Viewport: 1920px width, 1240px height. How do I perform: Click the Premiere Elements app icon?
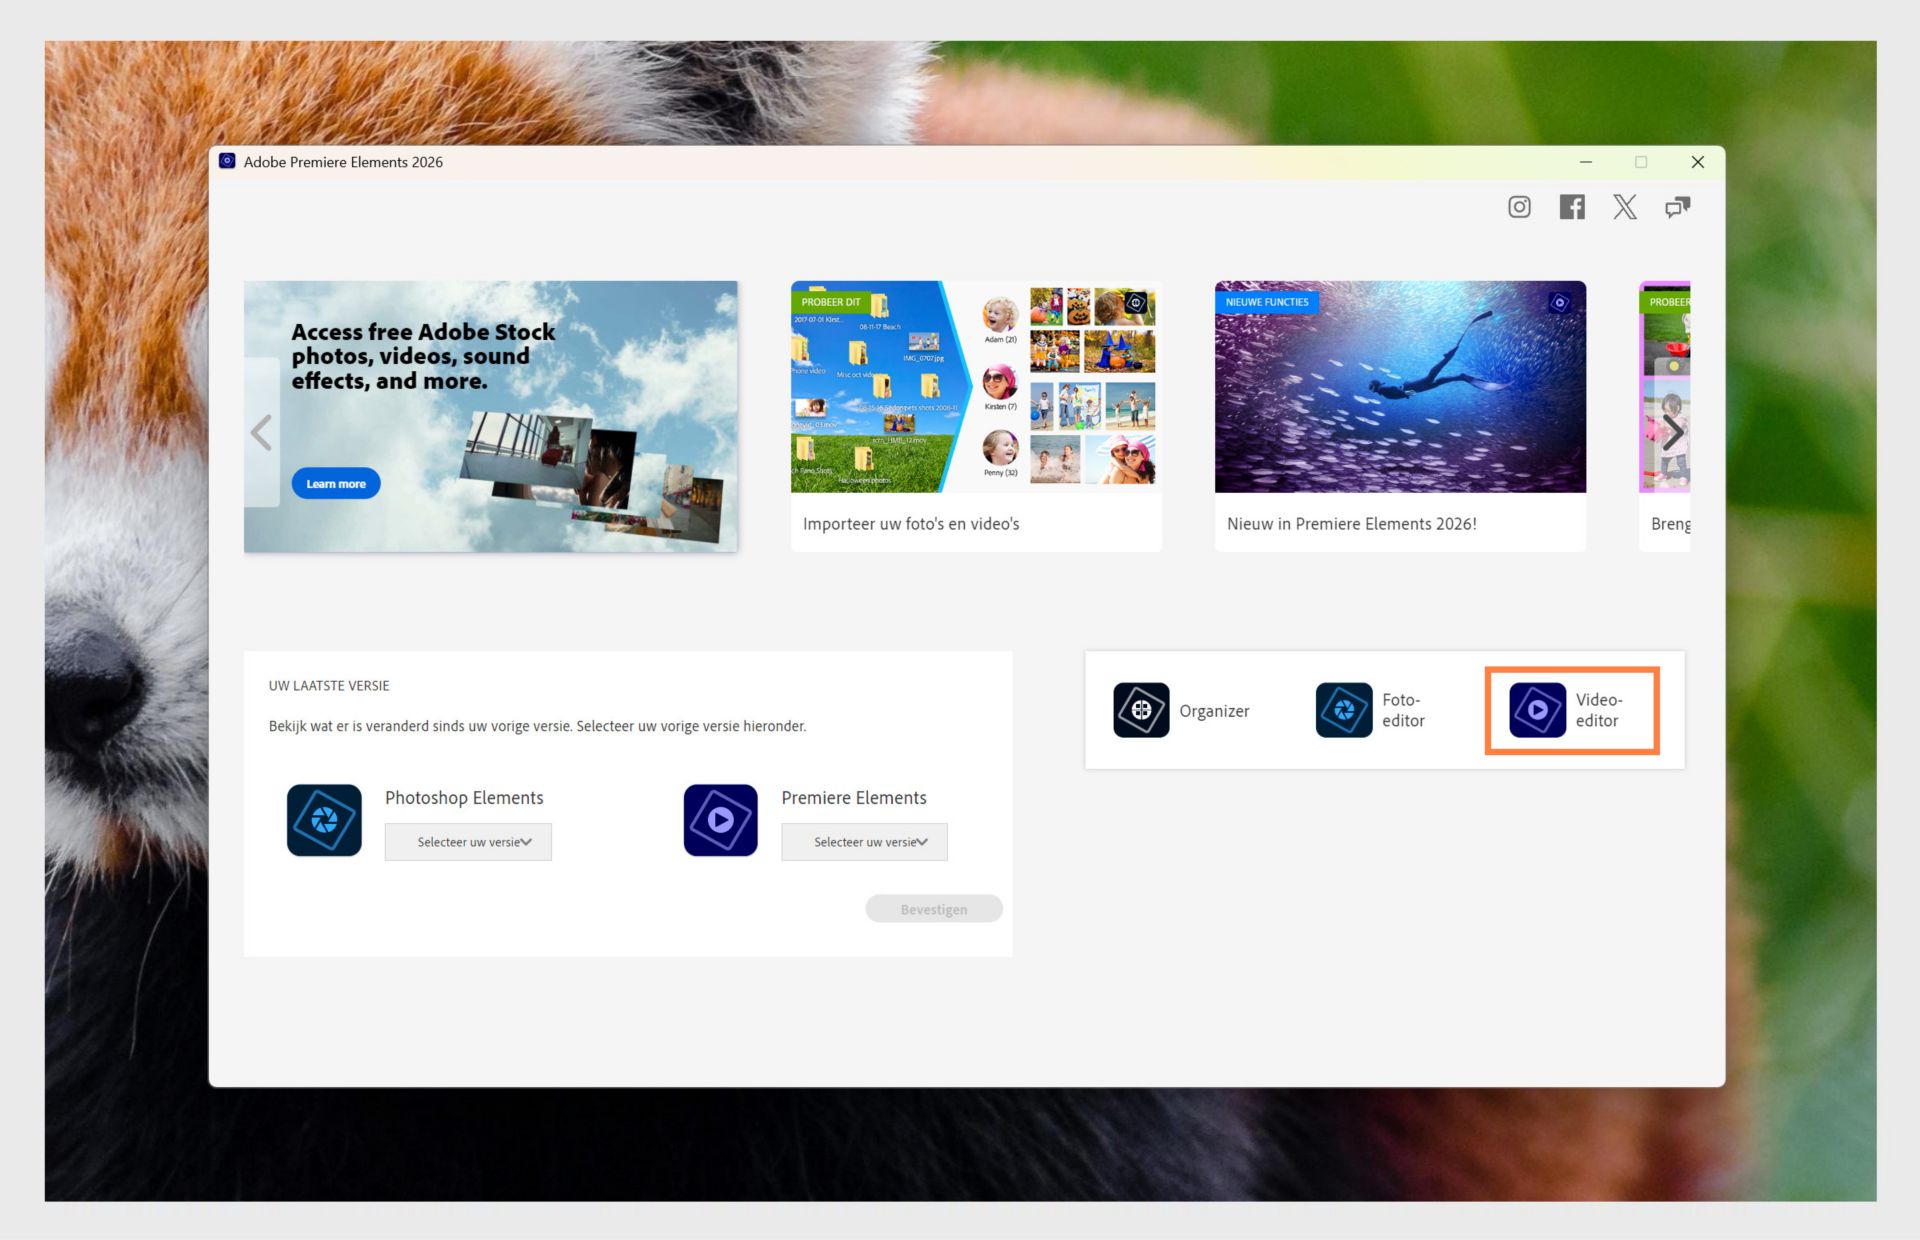click(x=719, y=820)
